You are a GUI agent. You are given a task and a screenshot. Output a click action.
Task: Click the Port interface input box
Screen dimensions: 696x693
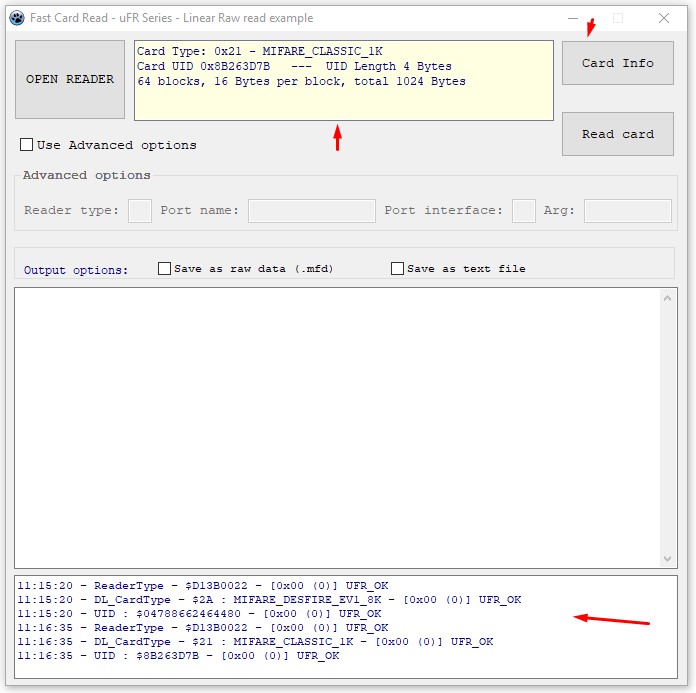(x=523, y=210)
